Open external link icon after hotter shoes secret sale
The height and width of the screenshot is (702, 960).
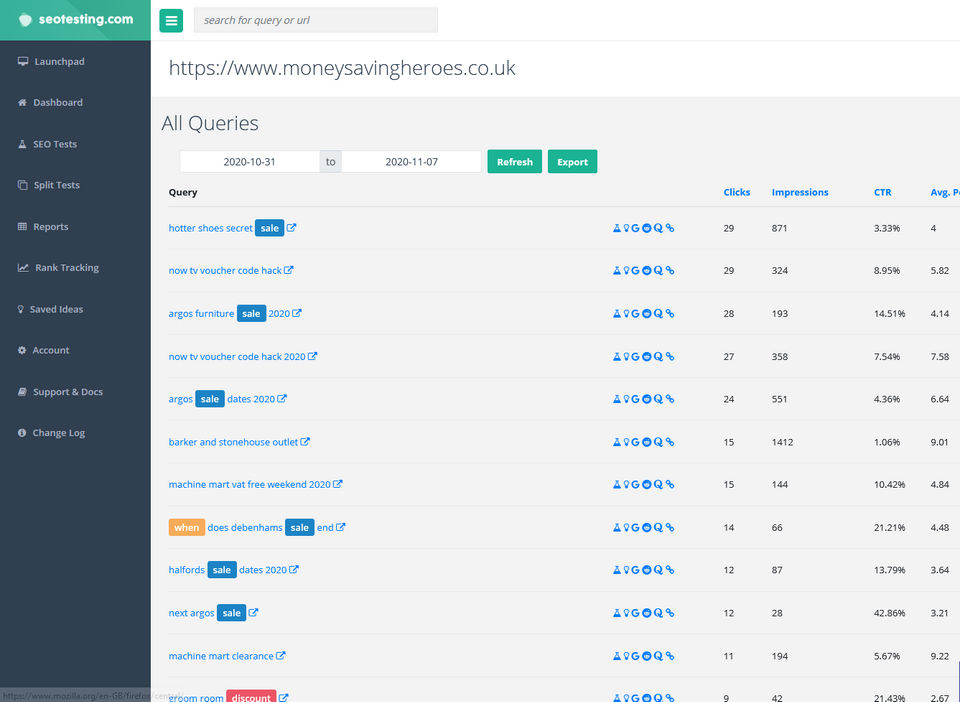[x=291, y=228]
